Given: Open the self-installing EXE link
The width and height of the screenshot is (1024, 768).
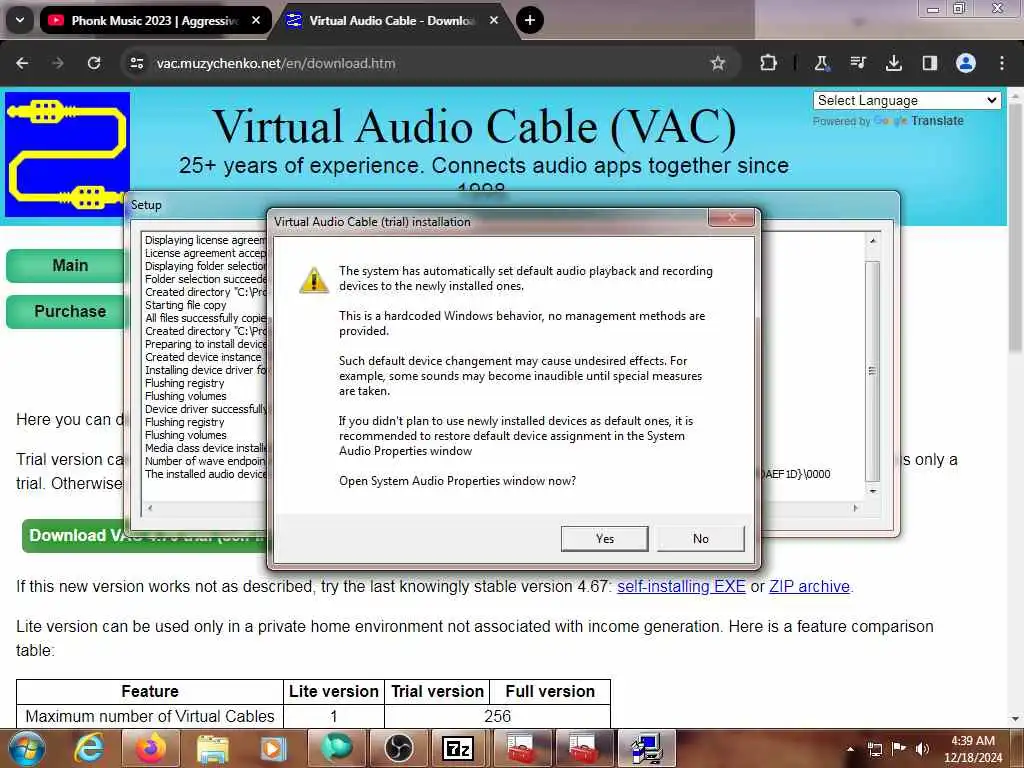Looking at the screenshot, I should [x=681, y=586].
